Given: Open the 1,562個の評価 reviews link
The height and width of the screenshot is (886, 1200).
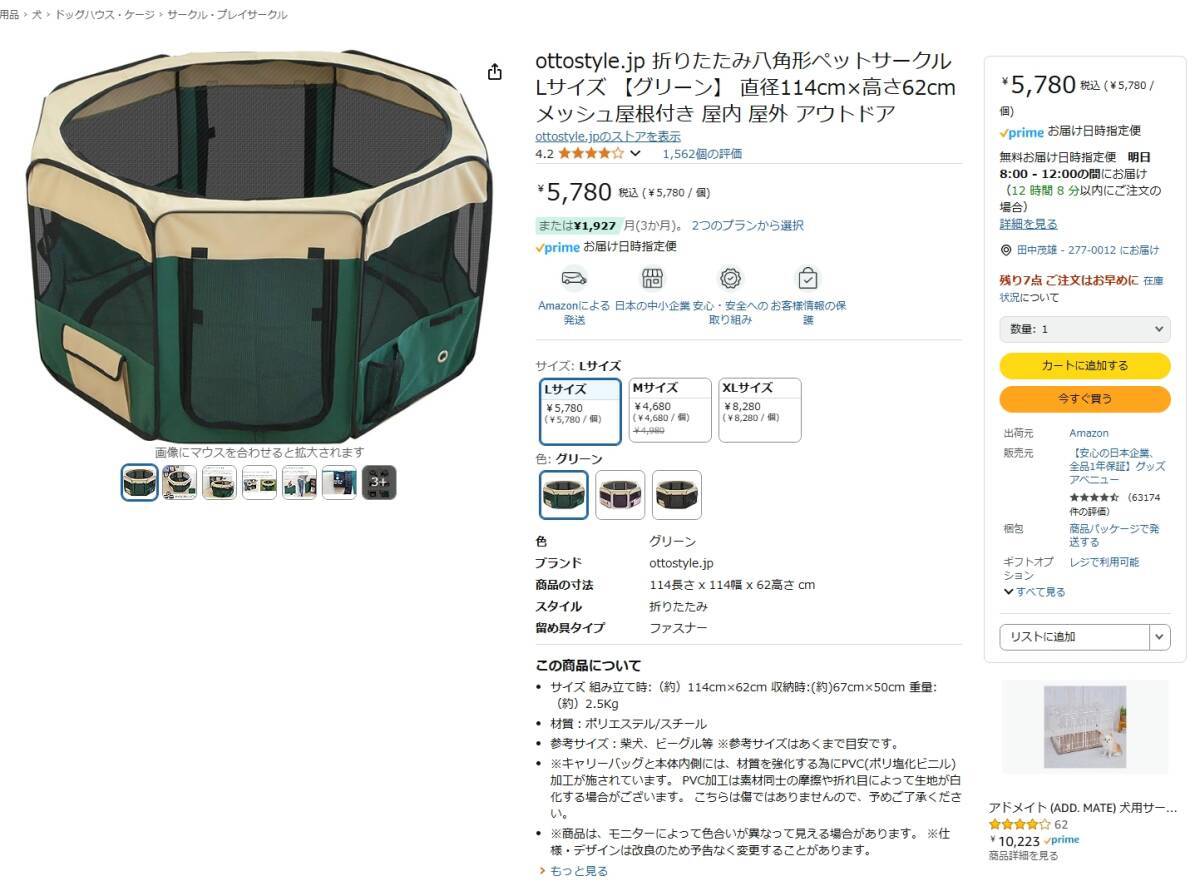Looking at the screenshot, I should coord(702,154).
